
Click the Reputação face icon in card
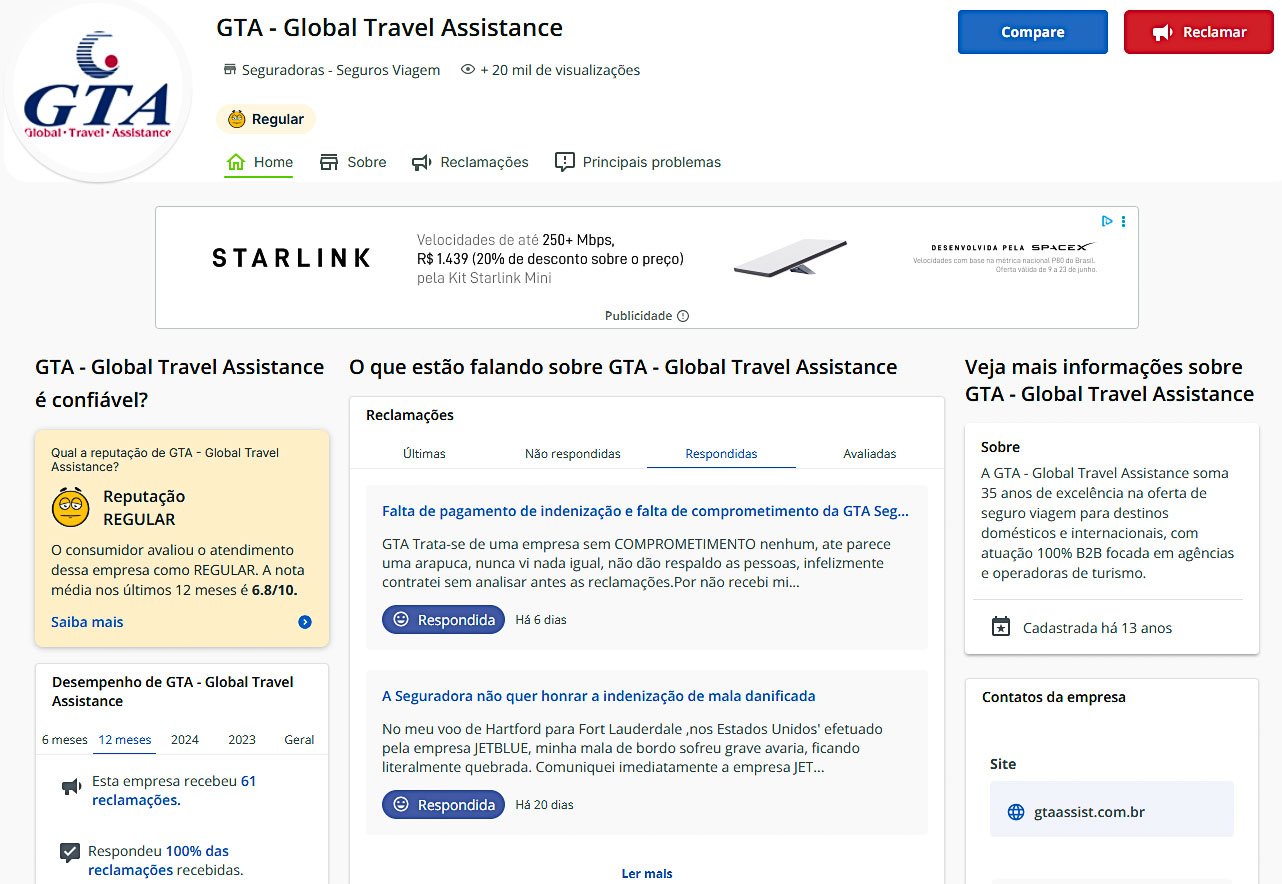pyautogui.click(x=71, y=508)
